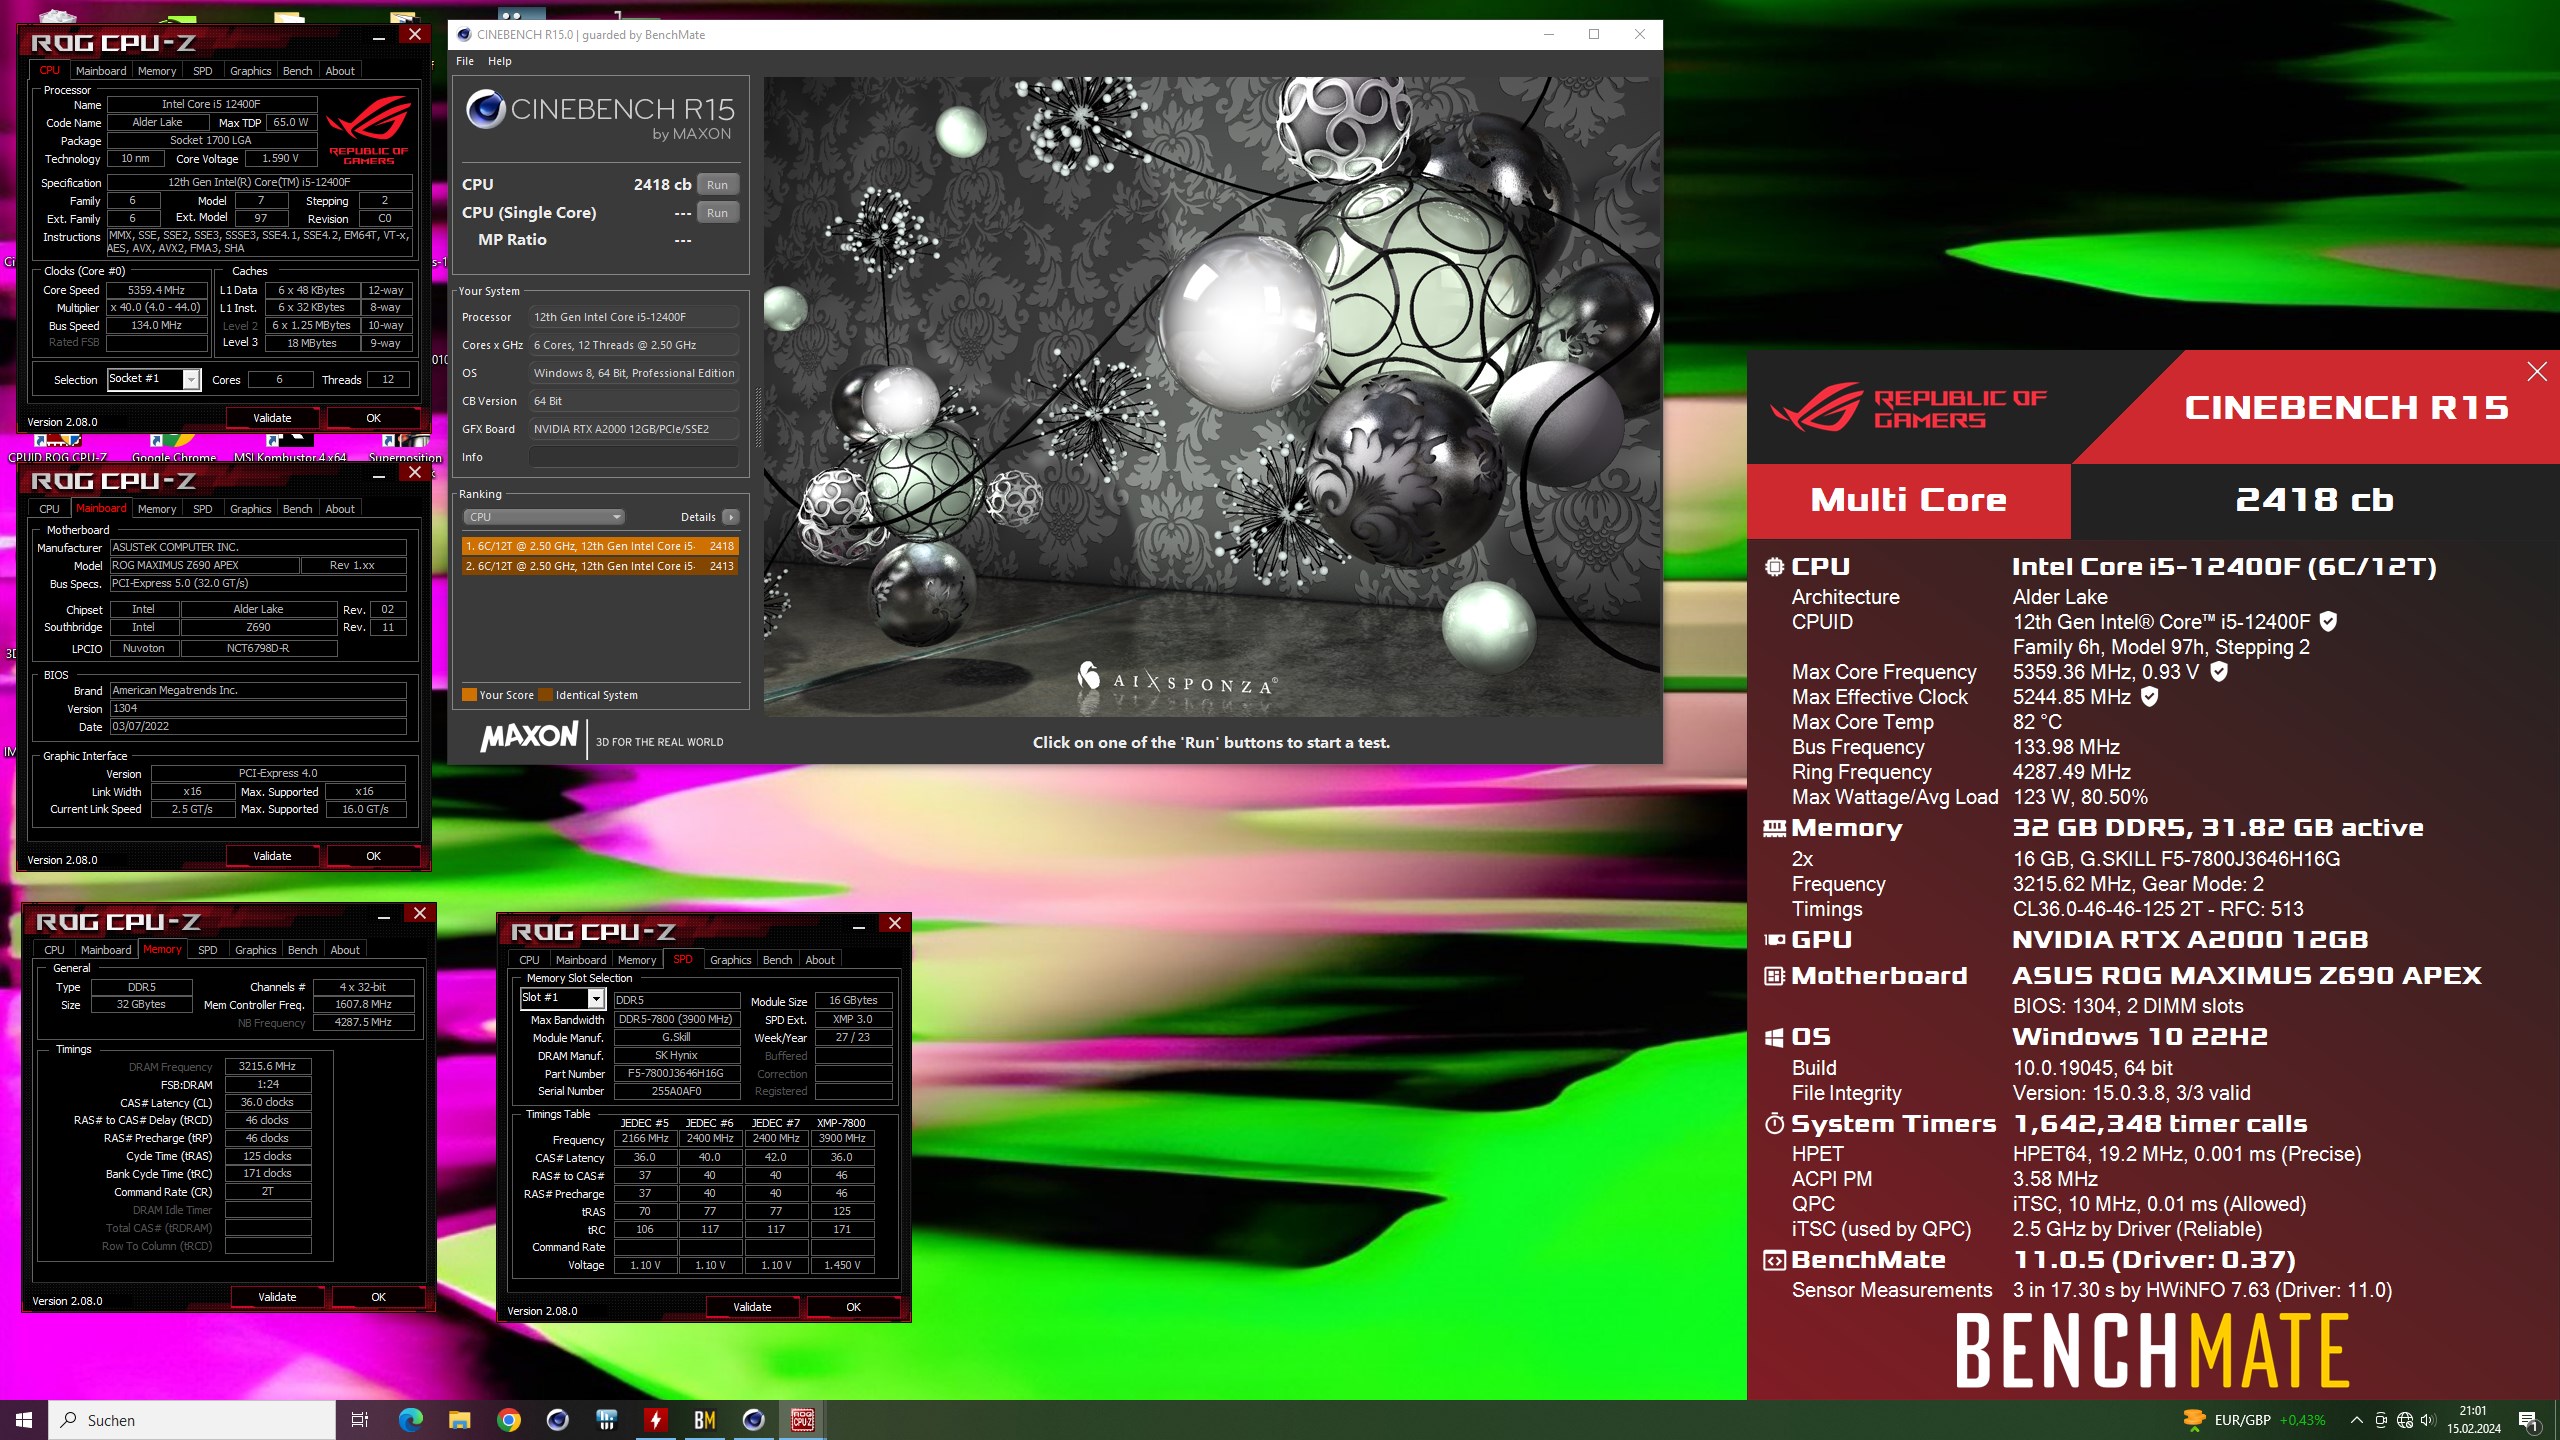Click the Info field in Cinebench
The height and width of the screenshot is (1440, 2560).
[x=634, y=457]
